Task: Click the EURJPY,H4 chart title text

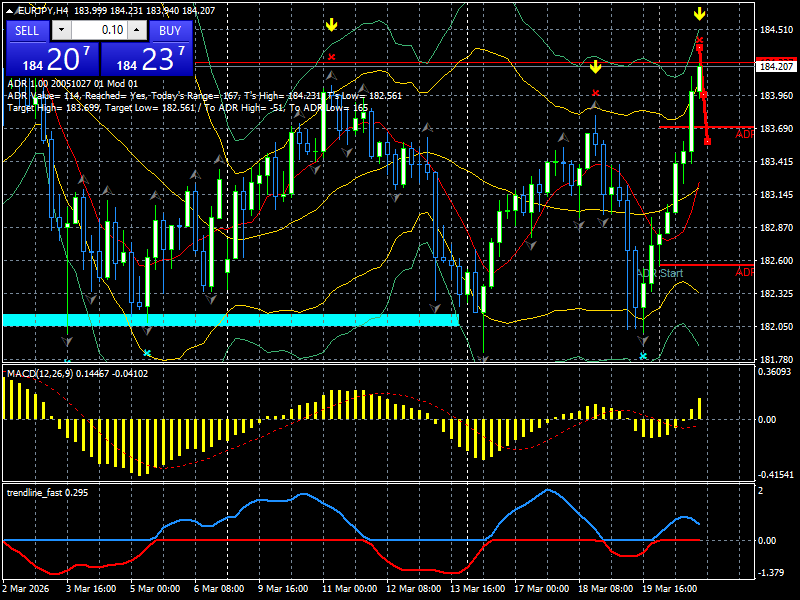Action: click(x=42, y=10)
